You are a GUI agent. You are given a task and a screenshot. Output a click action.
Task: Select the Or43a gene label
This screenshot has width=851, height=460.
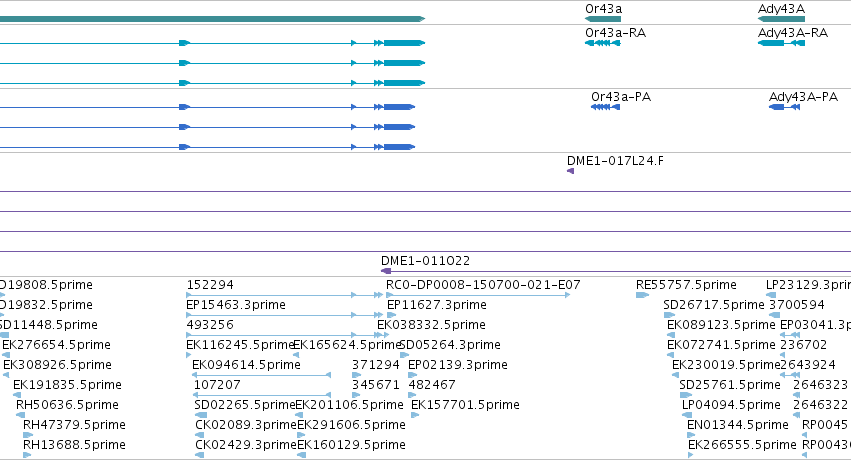coord(603,9)
